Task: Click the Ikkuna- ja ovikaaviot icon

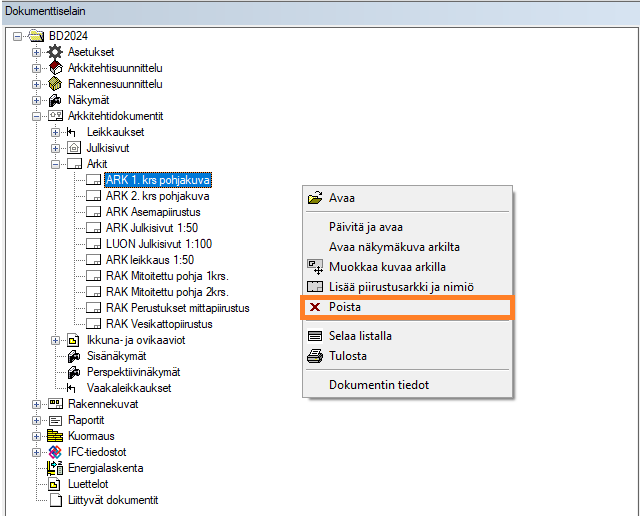Action: point(73,340)
